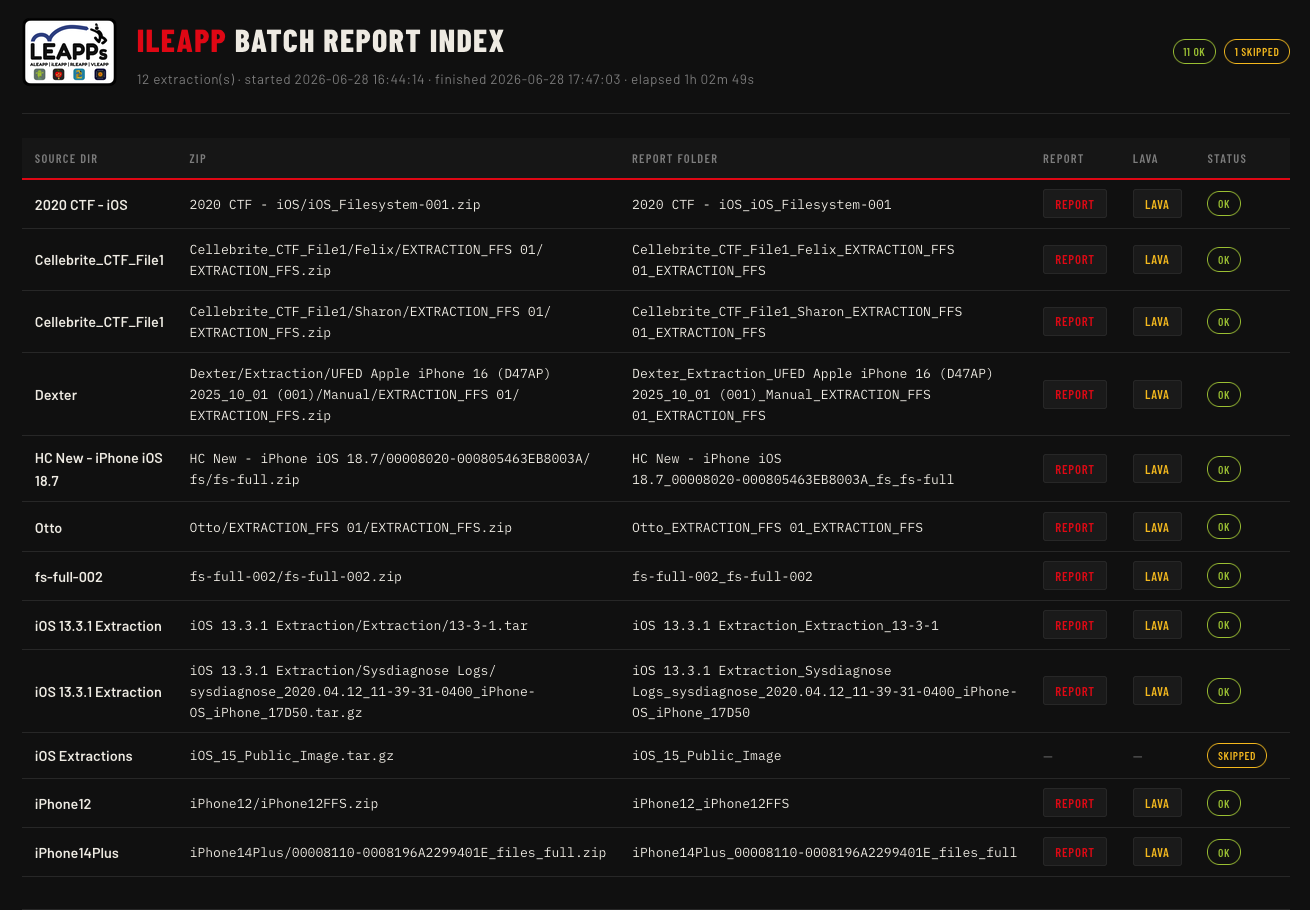Open LAVA for the Cellebrite Felix extraction

click(x=1157, y=259)
